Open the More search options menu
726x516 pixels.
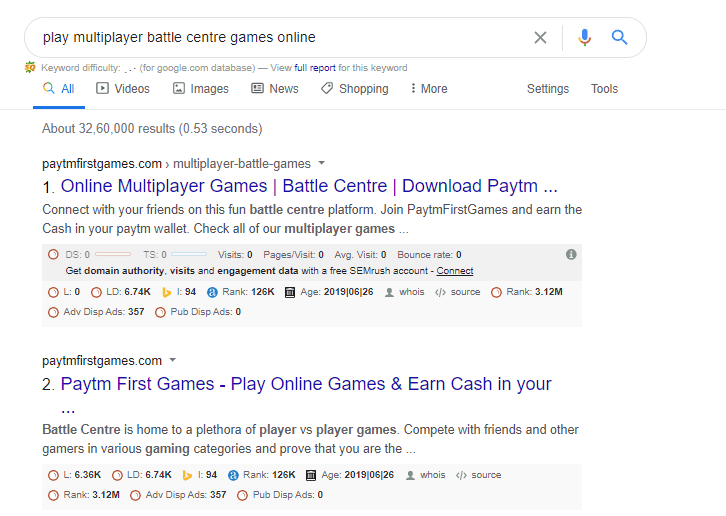coord(429,88)
